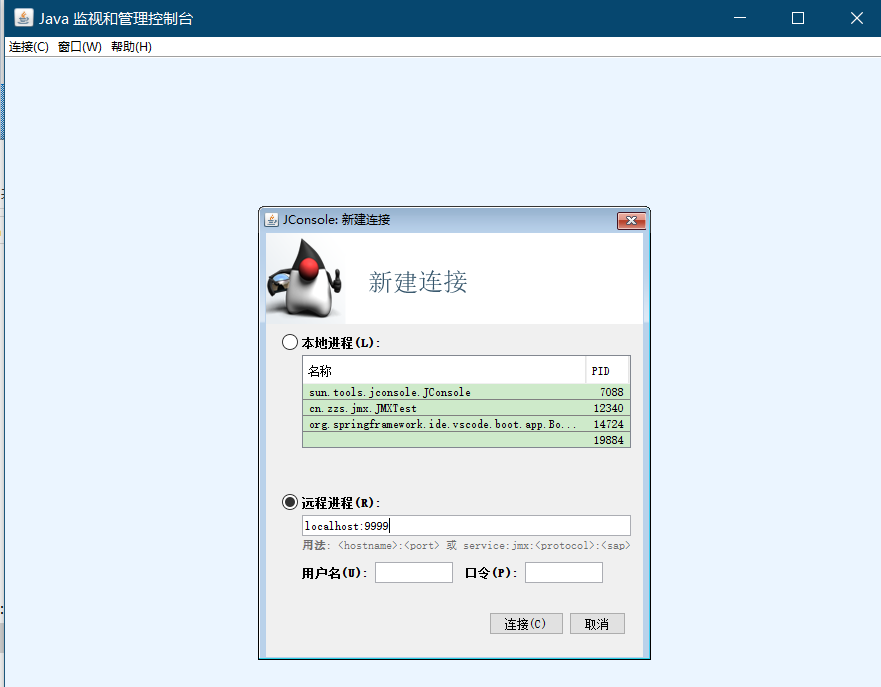Click the Duke mascot image in dialog header
Image resolution: width=881 pixels, height=687 pixels.
coord(303,278)
